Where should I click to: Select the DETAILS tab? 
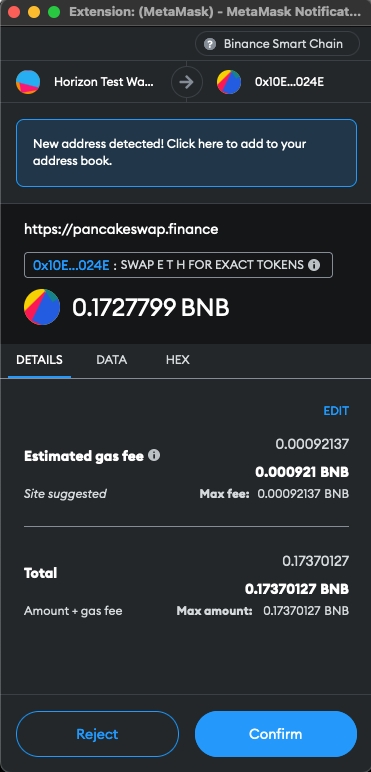(39, 360)
